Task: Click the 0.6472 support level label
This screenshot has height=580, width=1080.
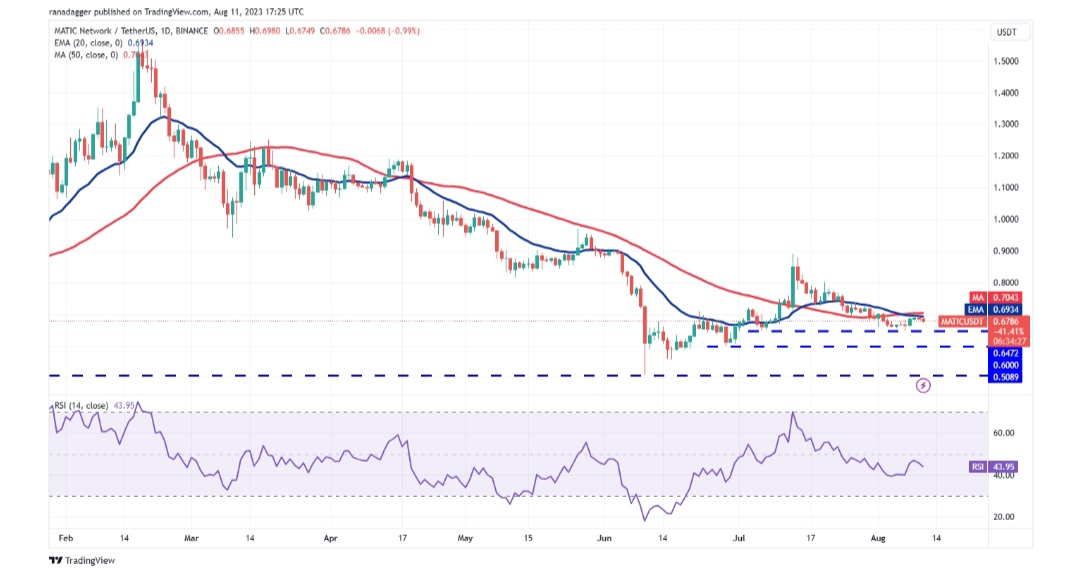Action: pos(1004,353)
